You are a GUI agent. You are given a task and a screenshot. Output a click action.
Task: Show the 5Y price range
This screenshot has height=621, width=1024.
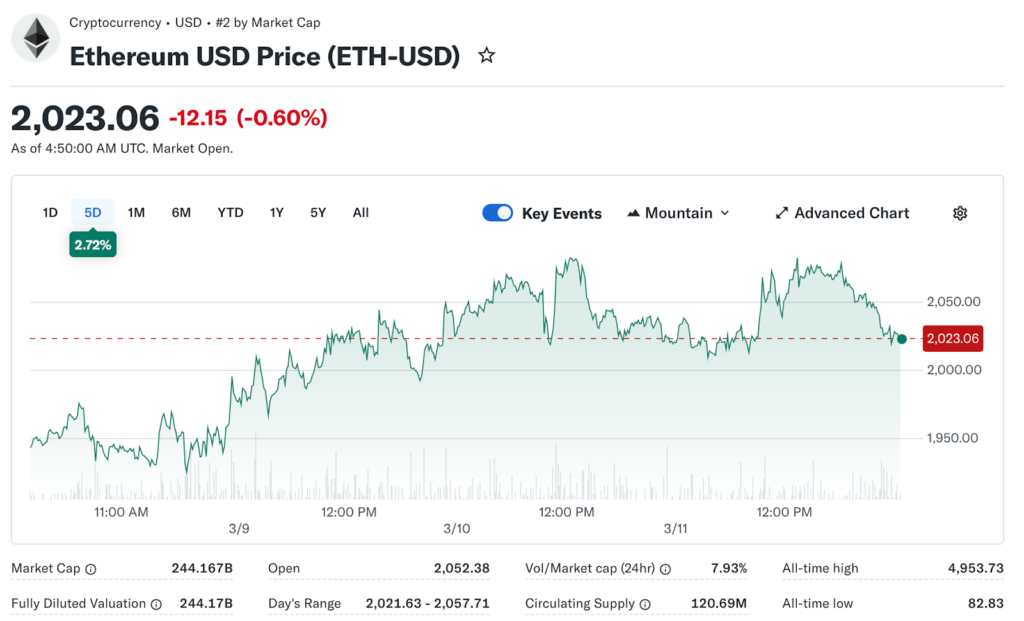point(318,212)
